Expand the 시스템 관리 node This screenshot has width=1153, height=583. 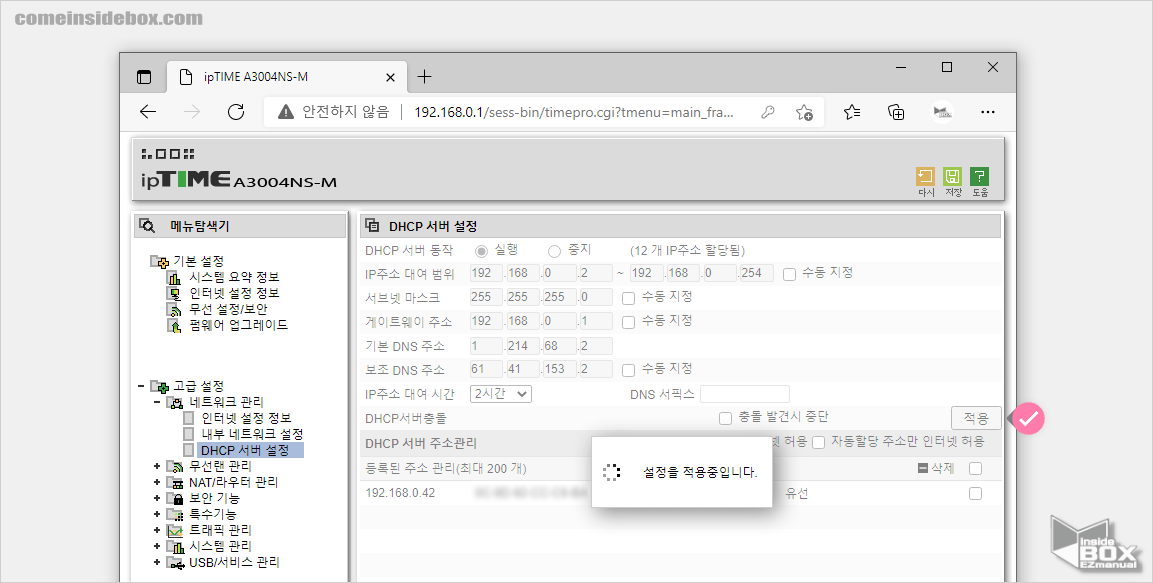[x=157, y=546]
